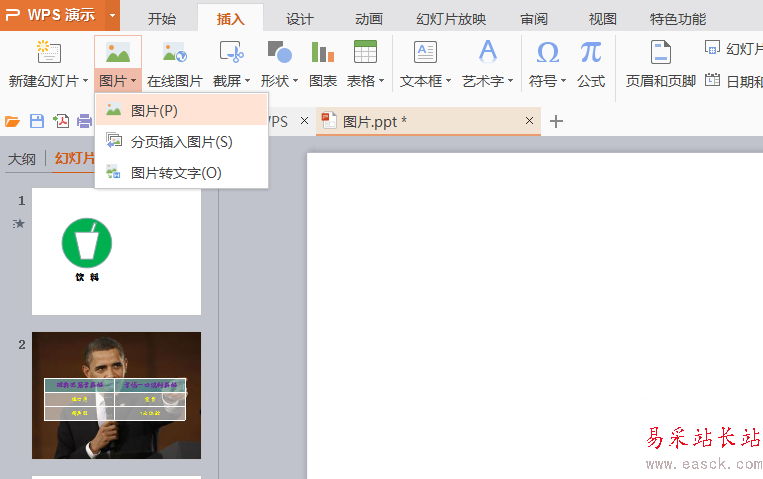Click the 表格 table icon

click(365, 52)
